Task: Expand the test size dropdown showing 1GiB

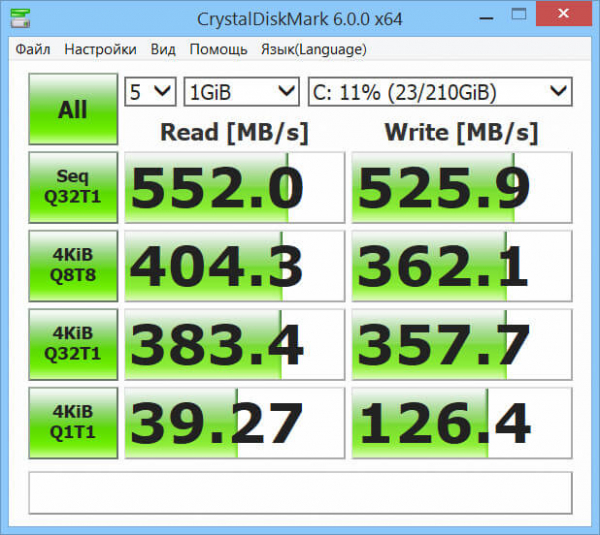Action: click(241, 92)
